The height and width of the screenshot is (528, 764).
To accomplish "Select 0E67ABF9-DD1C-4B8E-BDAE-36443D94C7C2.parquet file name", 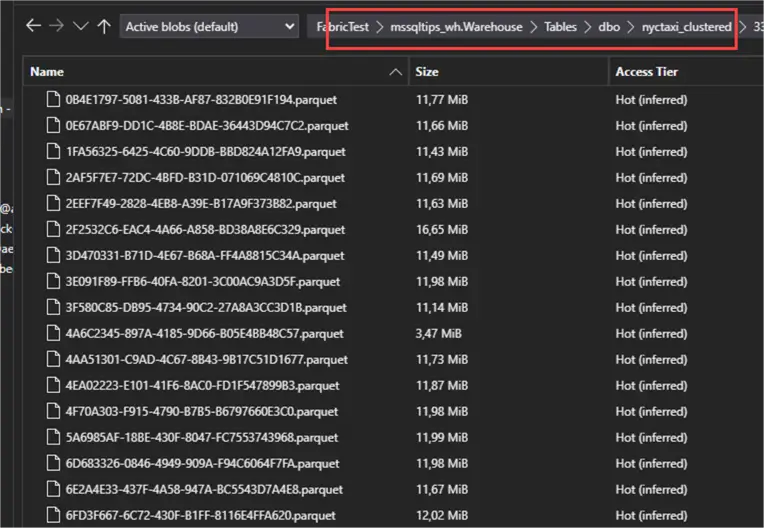I will click(207, 126).
